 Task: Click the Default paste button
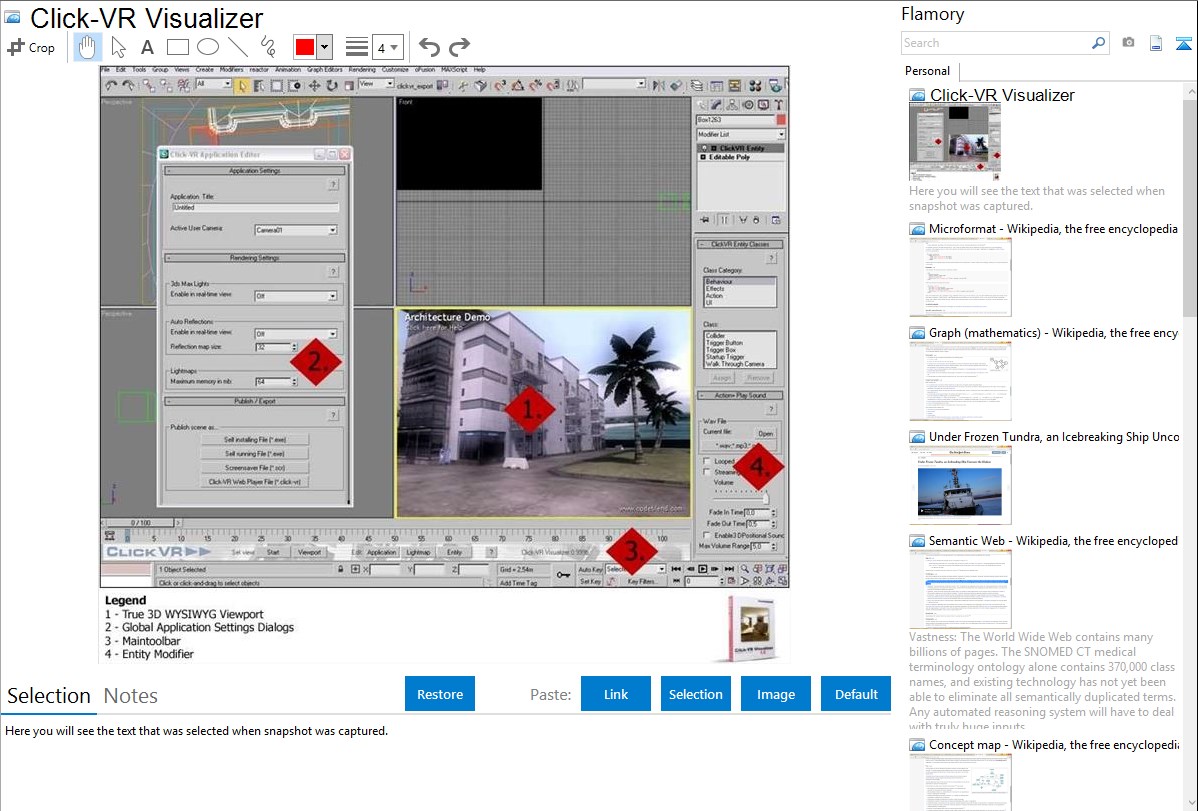[856, 694]
